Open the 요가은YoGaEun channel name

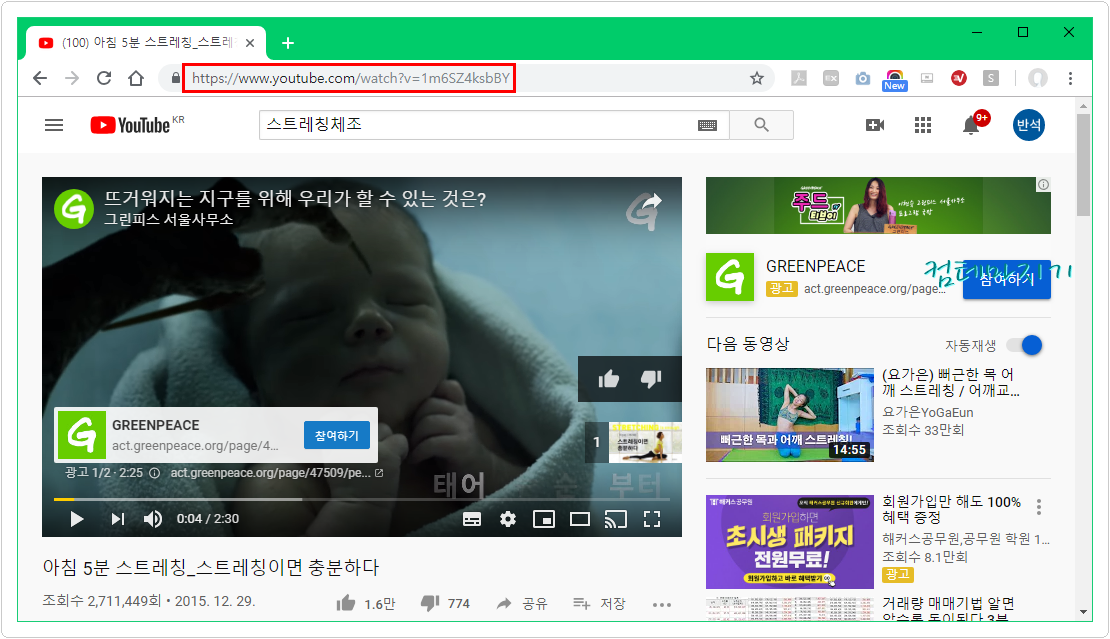click(x=927, y=412)
